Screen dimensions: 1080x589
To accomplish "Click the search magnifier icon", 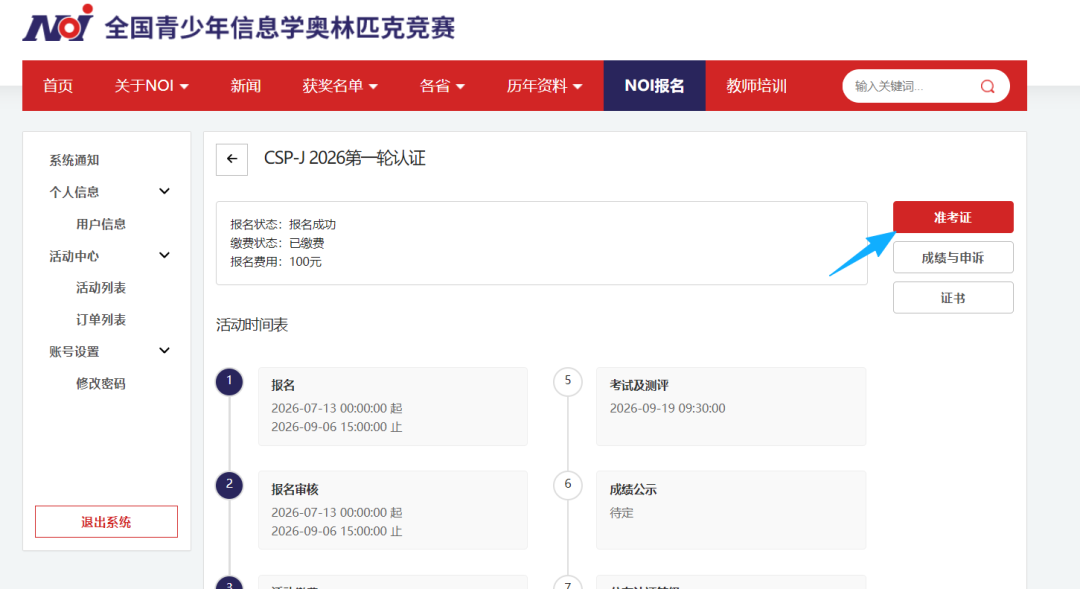I will pyautogui.click(x=987, y=86).
